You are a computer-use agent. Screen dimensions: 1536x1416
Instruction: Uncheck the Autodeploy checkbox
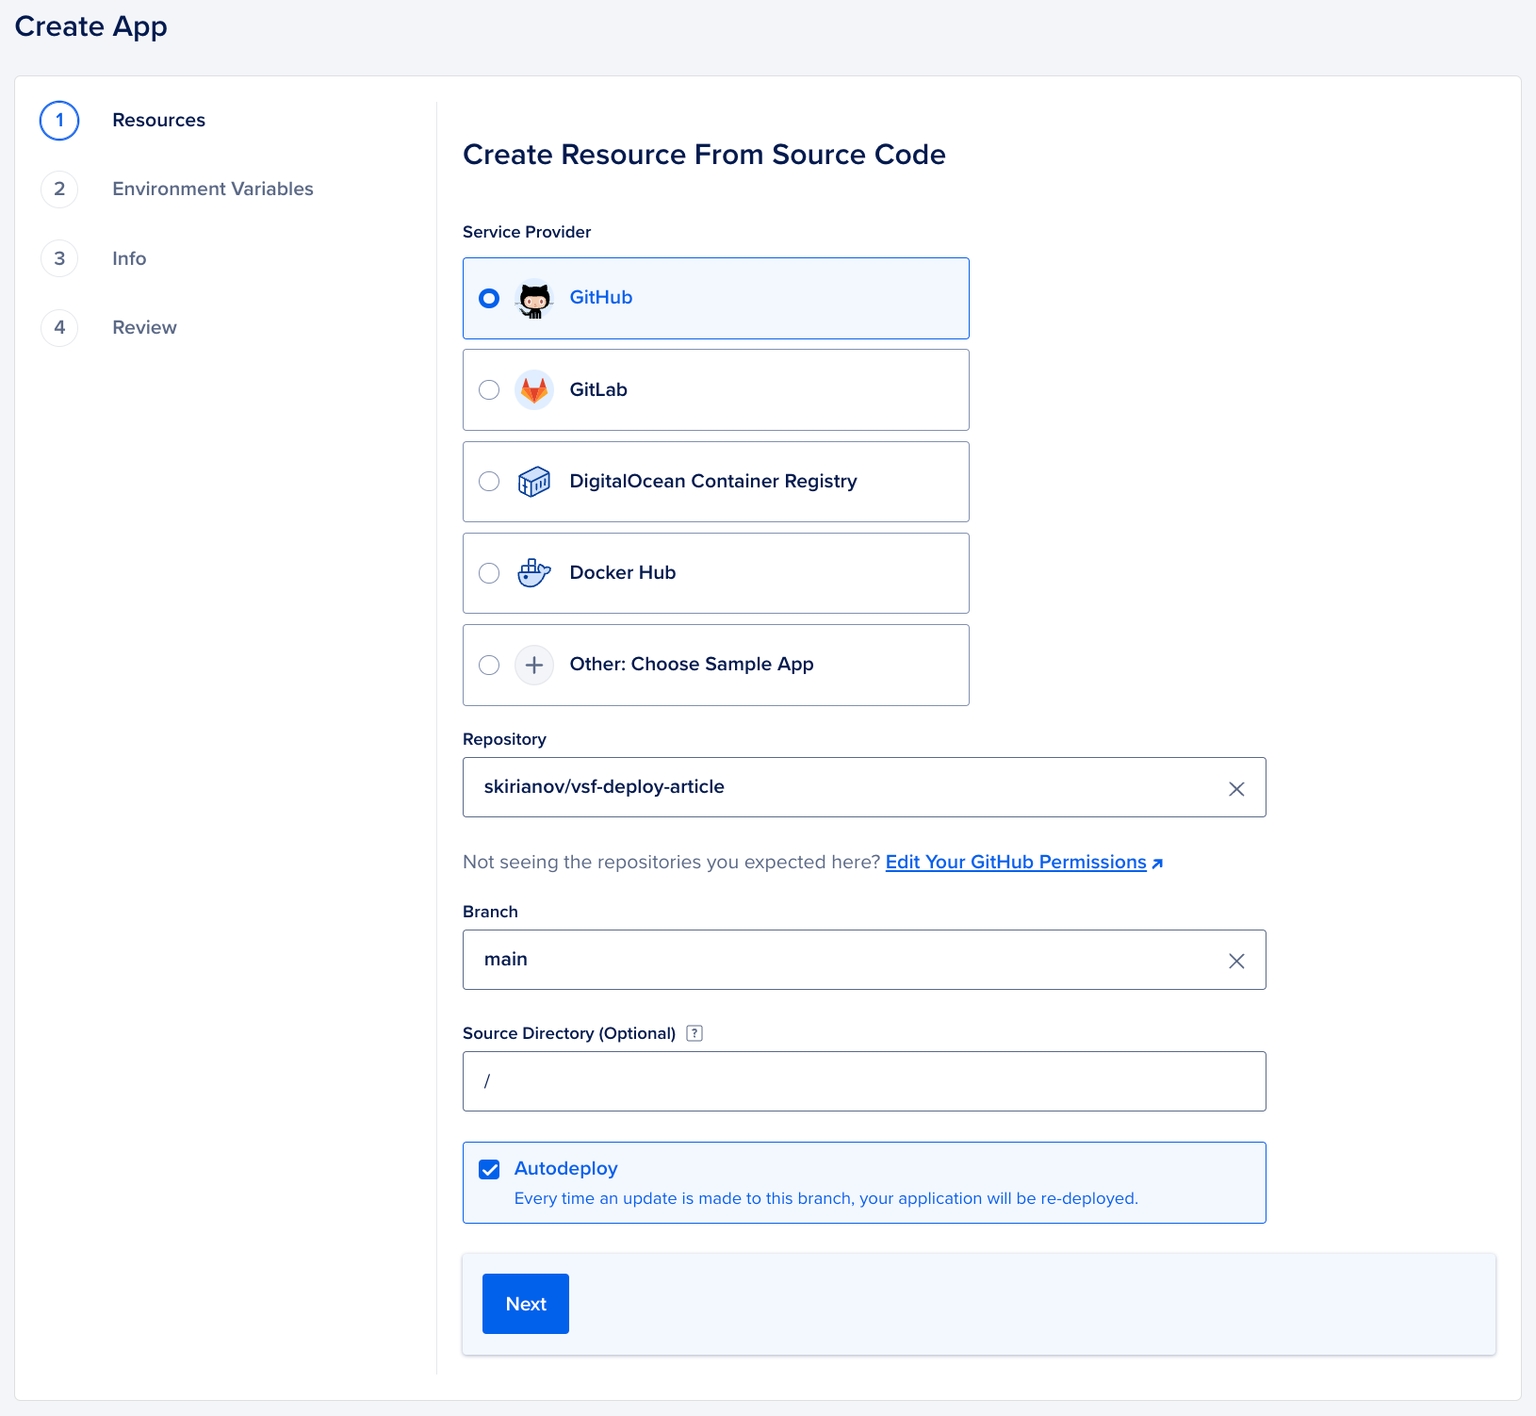pos(489,1169)
